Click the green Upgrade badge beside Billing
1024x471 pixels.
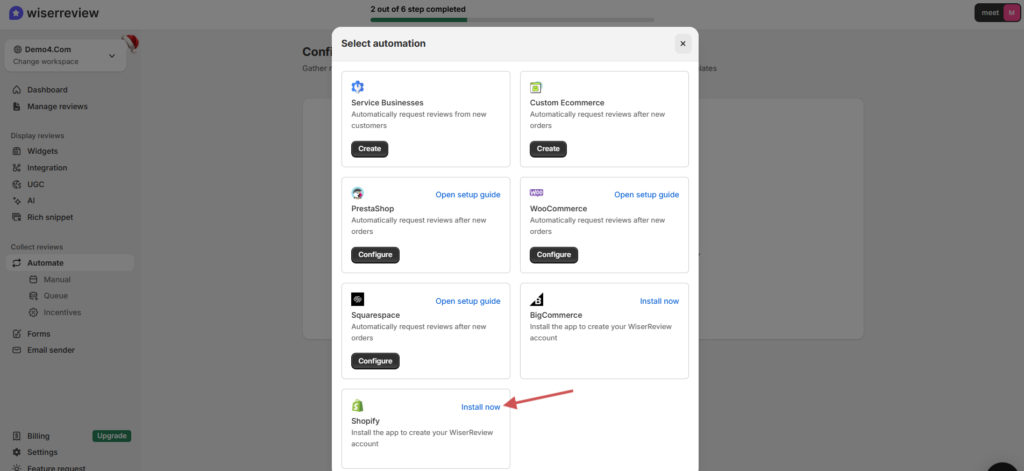(111, 436)
